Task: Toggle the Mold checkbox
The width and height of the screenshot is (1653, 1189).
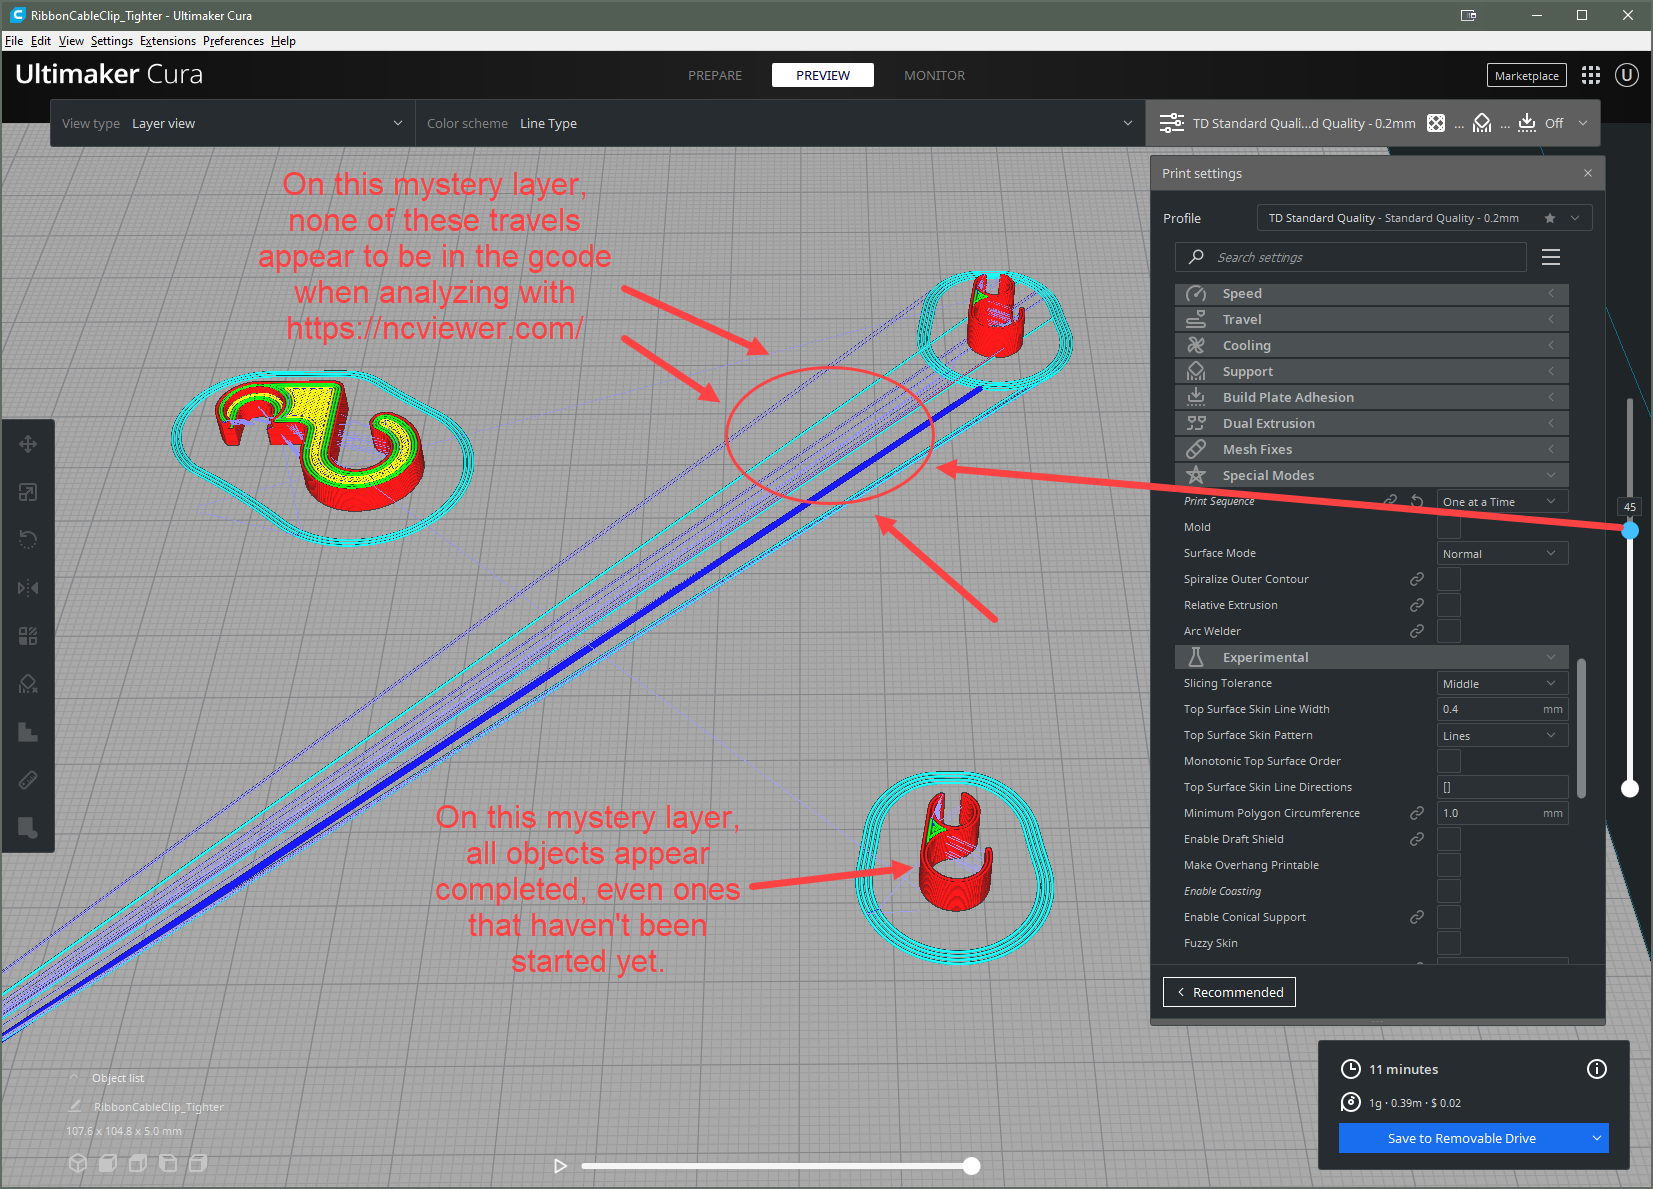Action: [1449, 527]
